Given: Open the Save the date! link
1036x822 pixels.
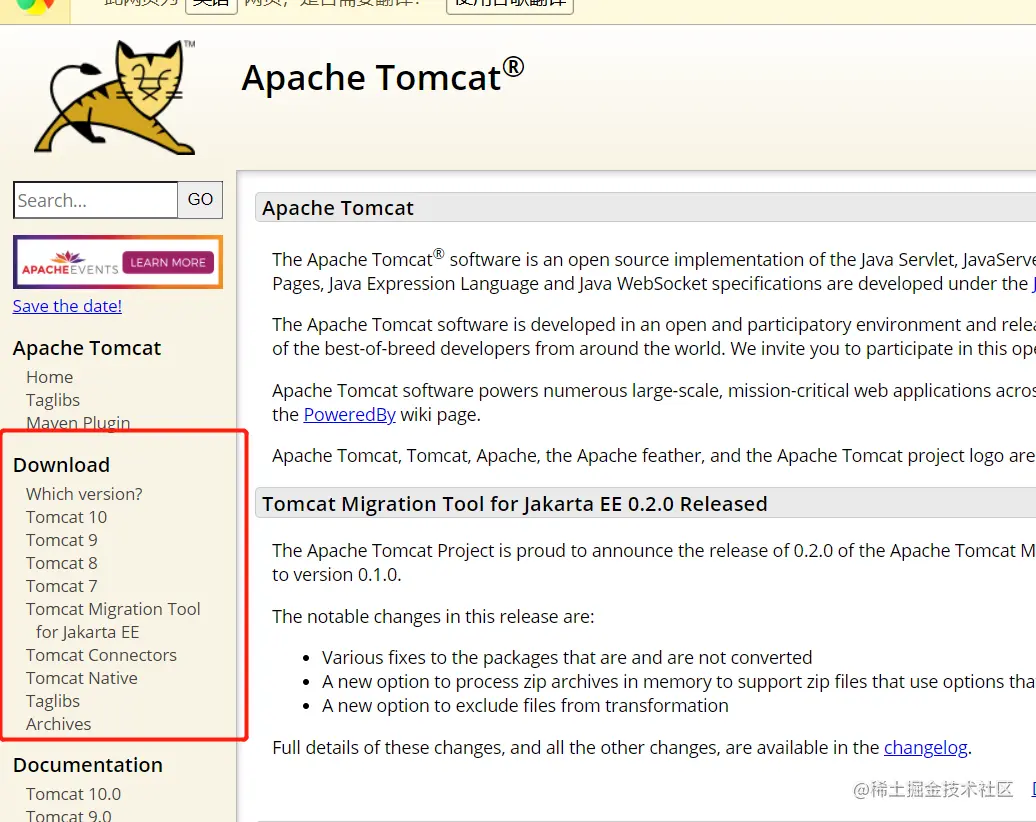Looking at the screenshot, I should pos(67,306).
